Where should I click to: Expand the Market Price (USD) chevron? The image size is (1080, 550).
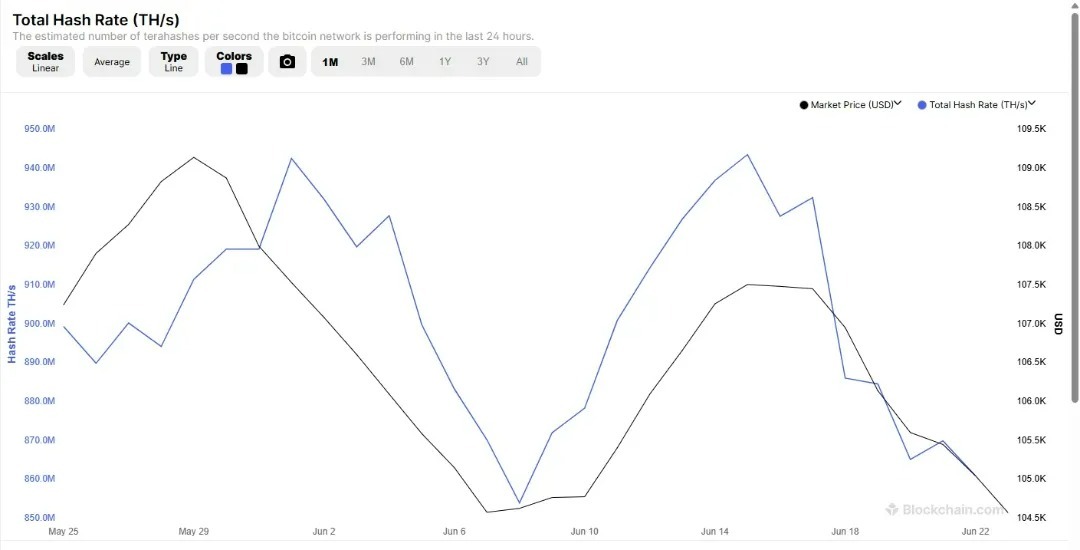tap(898, 104)
